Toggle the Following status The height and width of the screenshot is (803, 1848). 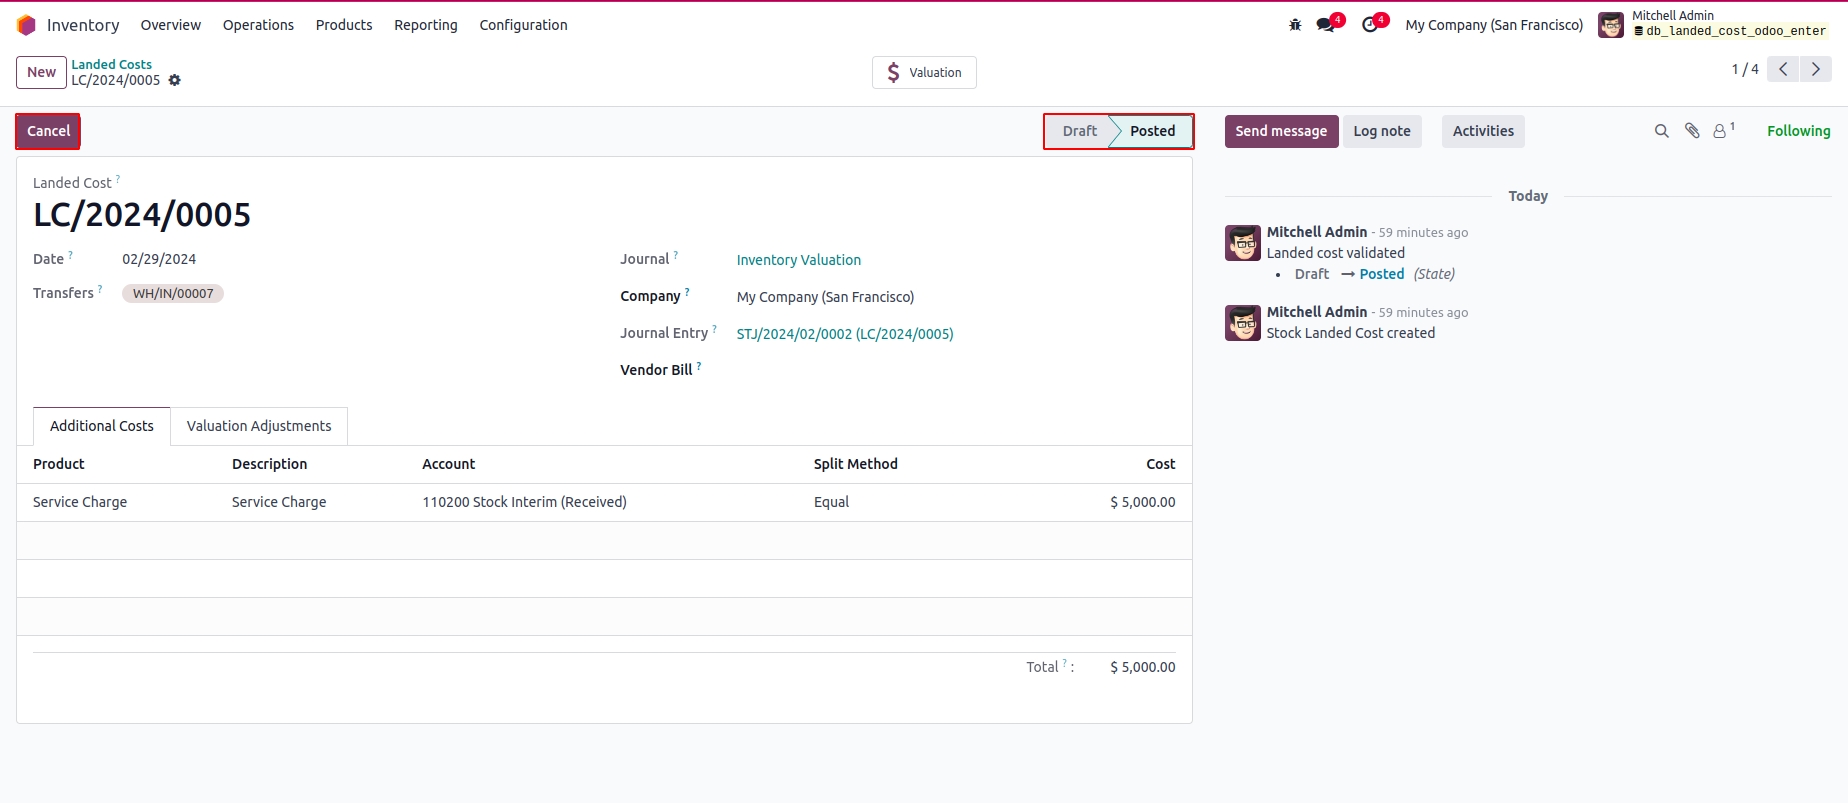click(x=1798, y=131)
